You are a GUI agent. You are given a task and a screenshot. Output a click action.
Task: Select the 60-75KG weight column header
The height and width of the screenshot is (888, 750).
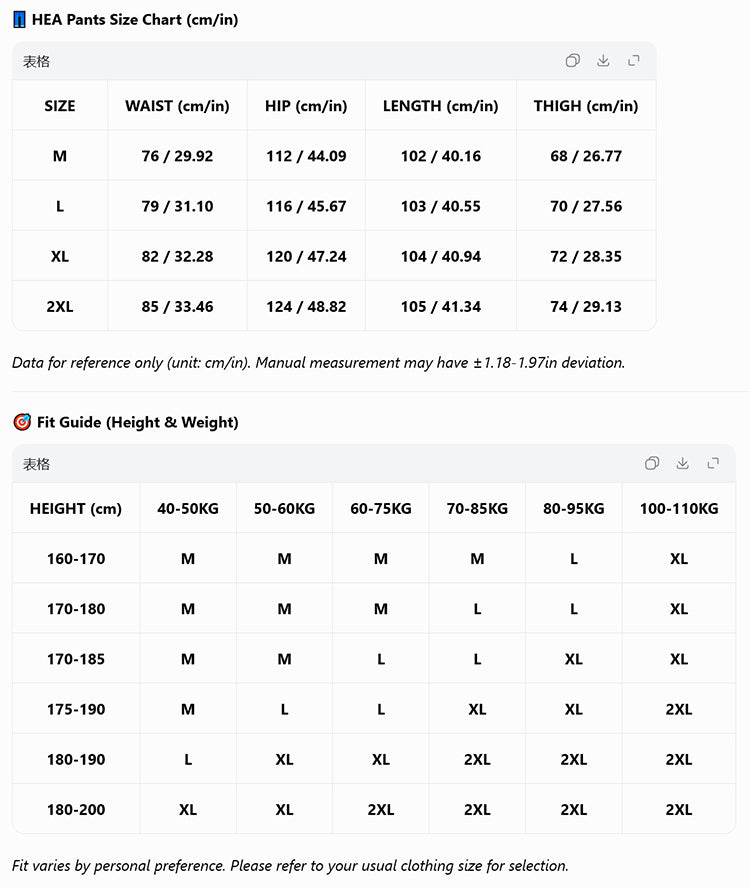381,509
